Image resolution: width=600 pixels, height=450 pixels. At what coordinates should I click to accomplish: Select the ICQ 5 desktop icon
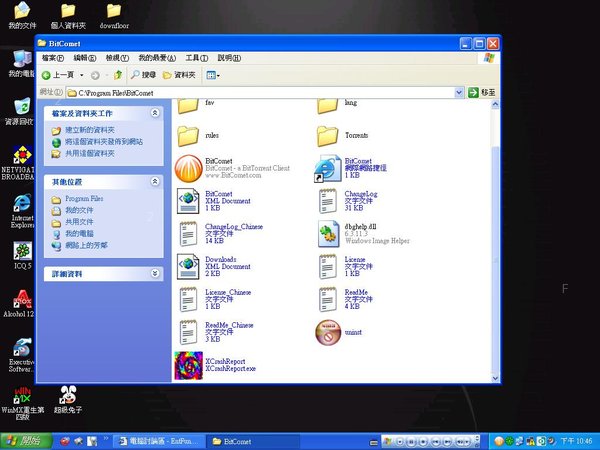[23, 256]
